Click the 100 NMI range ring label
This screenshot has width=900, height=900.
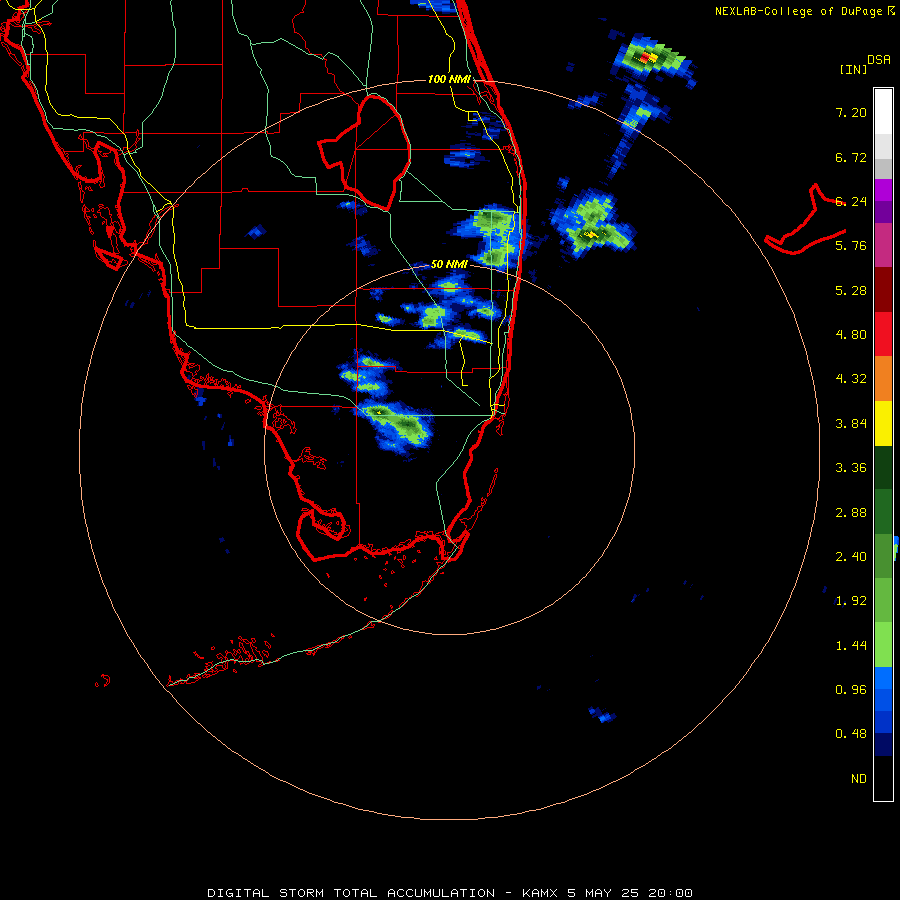coord(449,79)
